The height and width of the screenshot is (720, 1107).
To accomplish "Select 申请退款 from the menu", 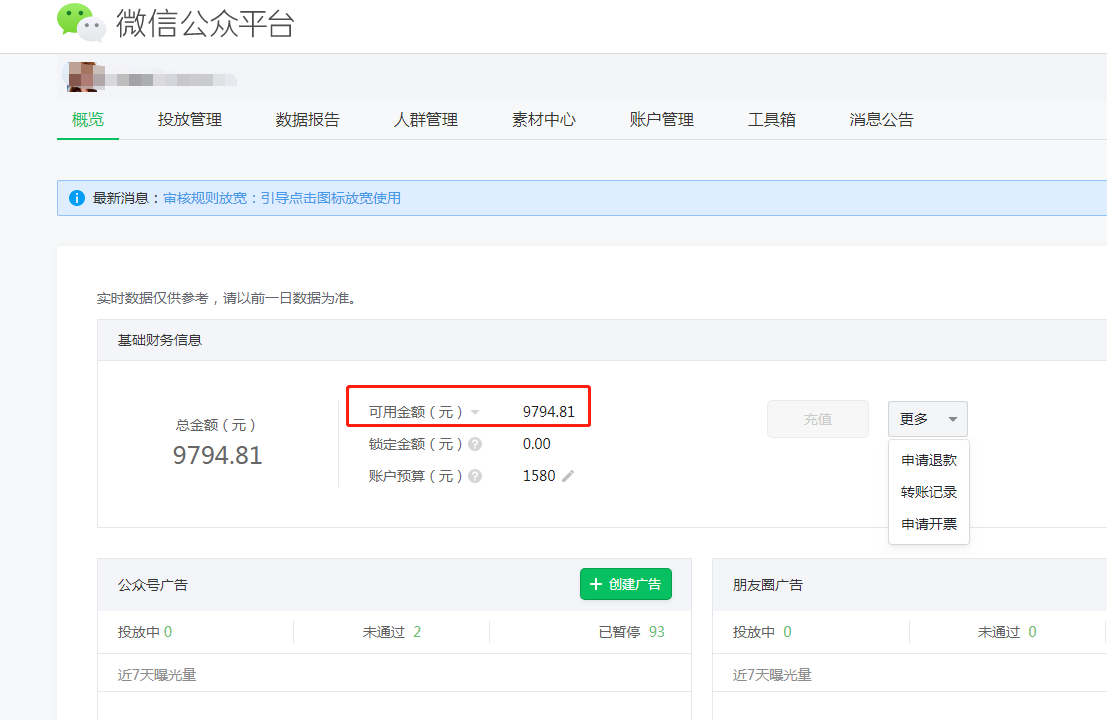I will pyautogui.click(x=929, y=460).
